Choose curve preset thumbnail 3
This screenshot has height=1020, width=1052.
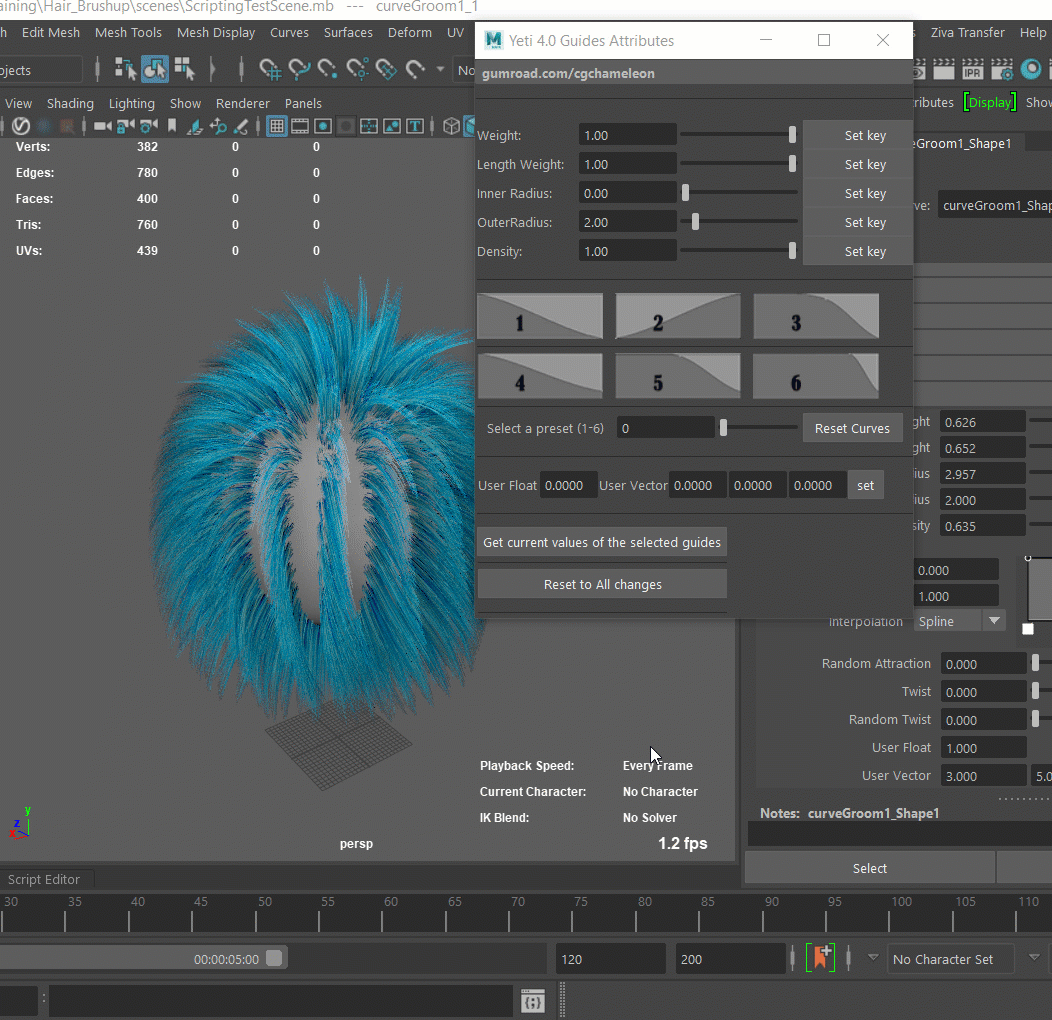click(816, 315)
